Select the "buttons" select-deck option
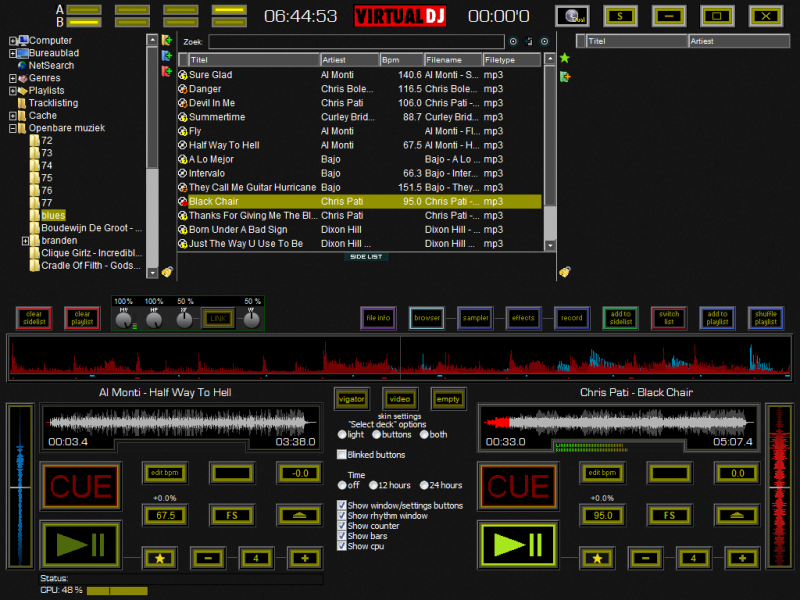Screen dimensions: 800x600 click(376, 435)
